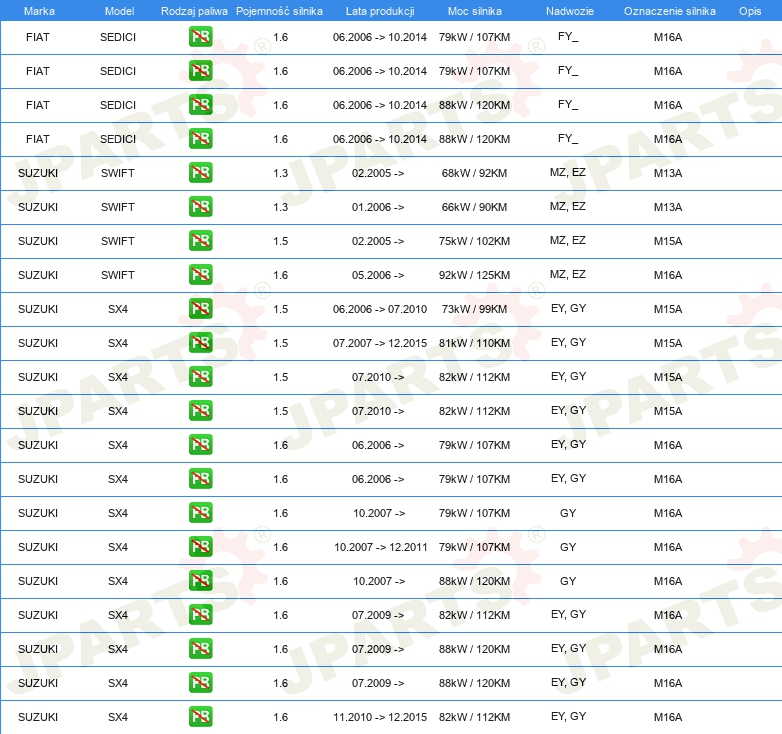Viewport: 782px width, 734px height.
Task: Select EY, GY in the 73kW / 99KM row
Action: (x=568, y=308)
